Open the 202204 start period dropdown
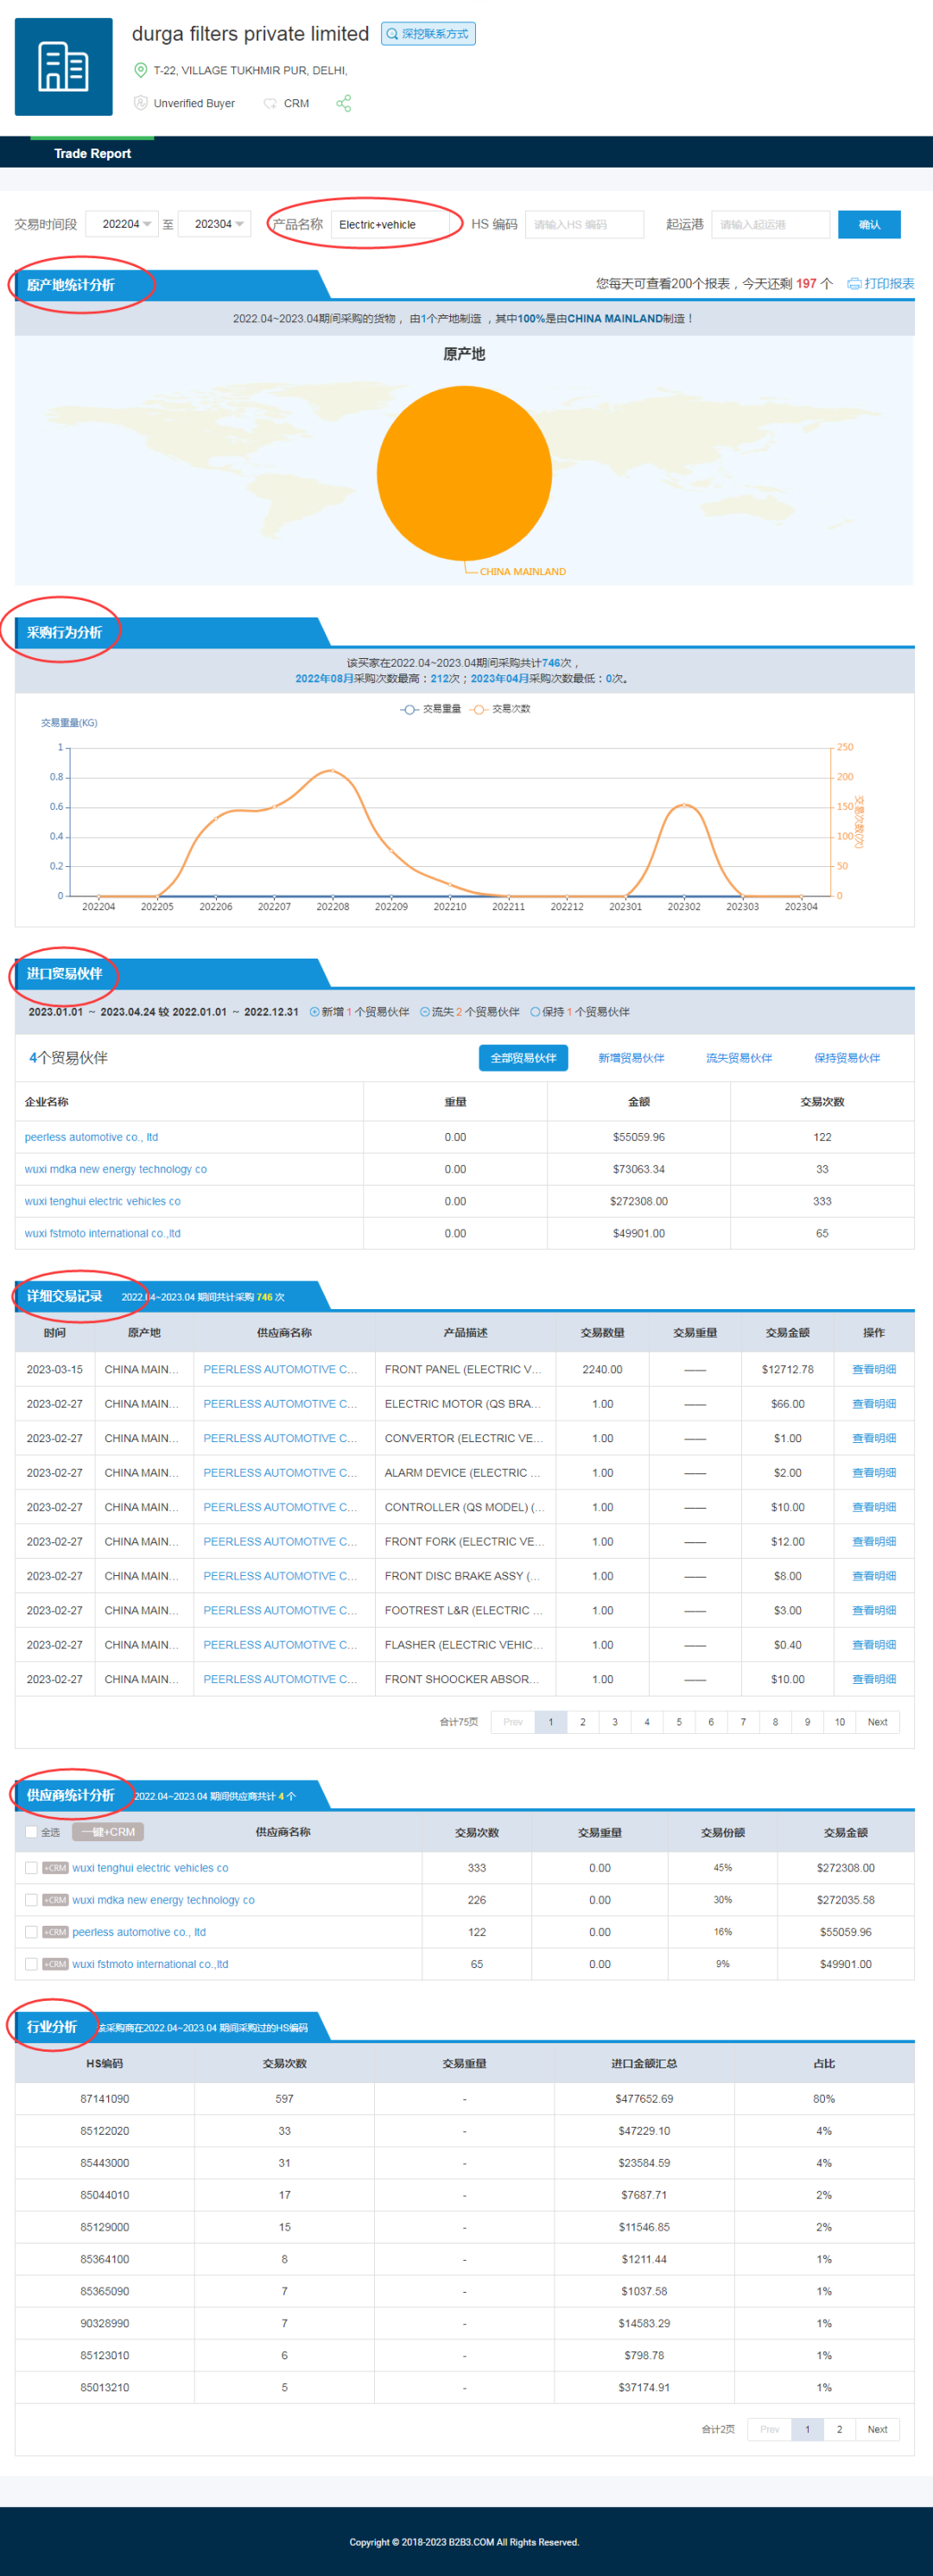The width and height of the screenshot is (933, 2576). click(121, 224)
